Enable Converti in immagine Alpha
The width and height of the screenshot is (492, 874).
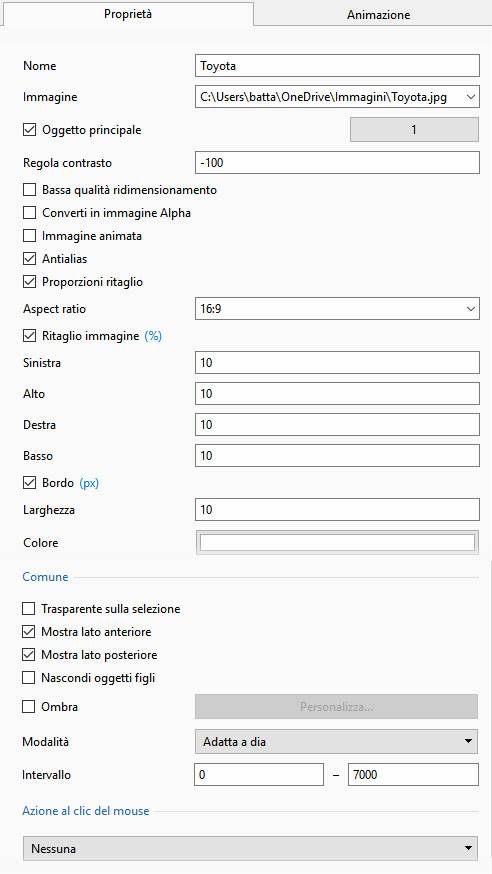pyautogui.click(x=29, y=213)
